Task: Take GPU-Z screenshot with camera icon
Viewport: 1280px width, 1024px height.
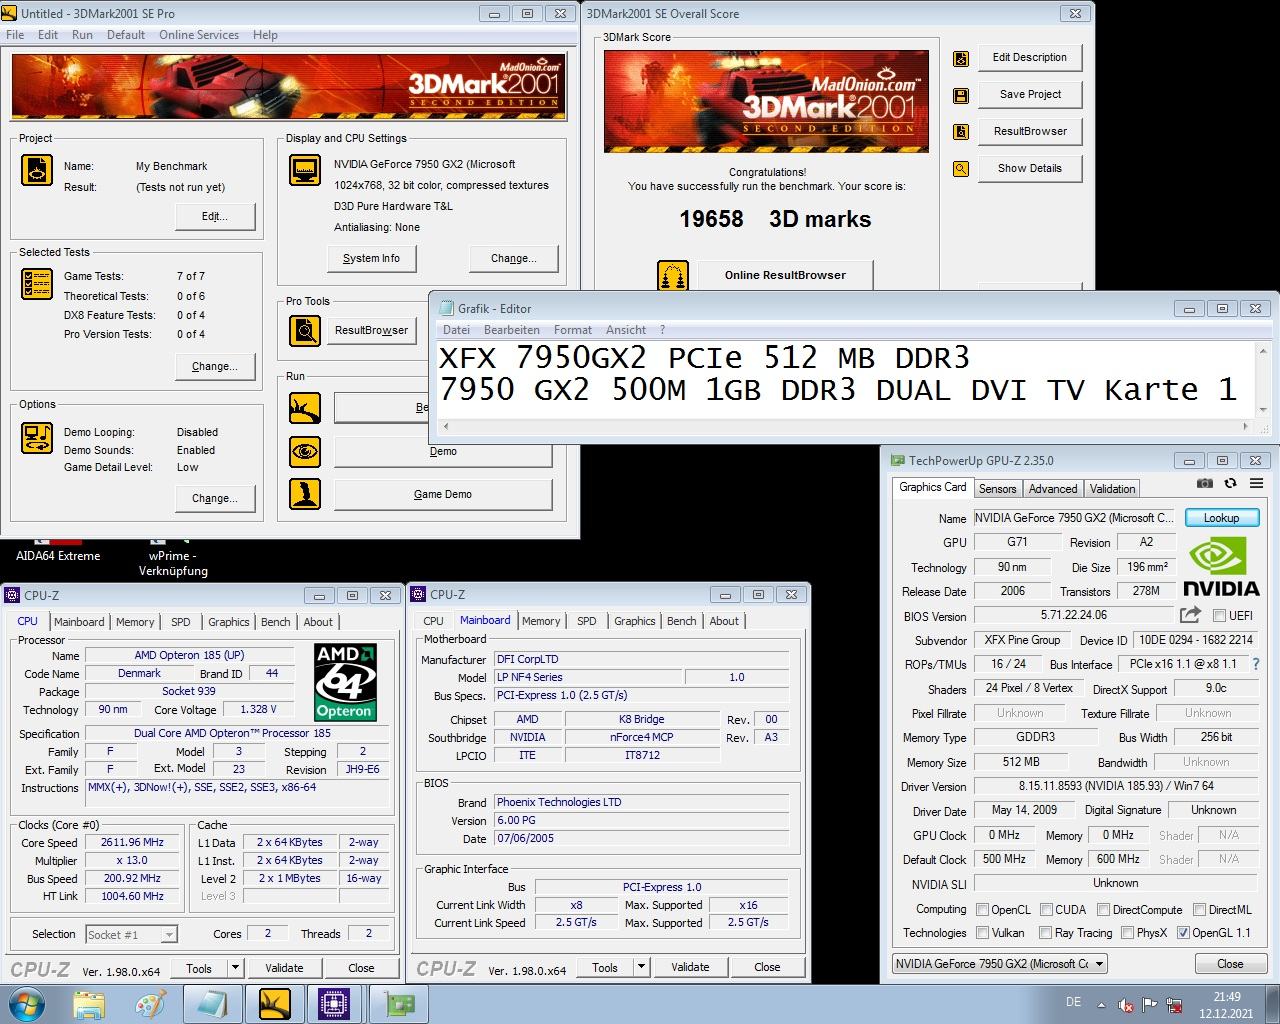Action: pos(1205,483)
